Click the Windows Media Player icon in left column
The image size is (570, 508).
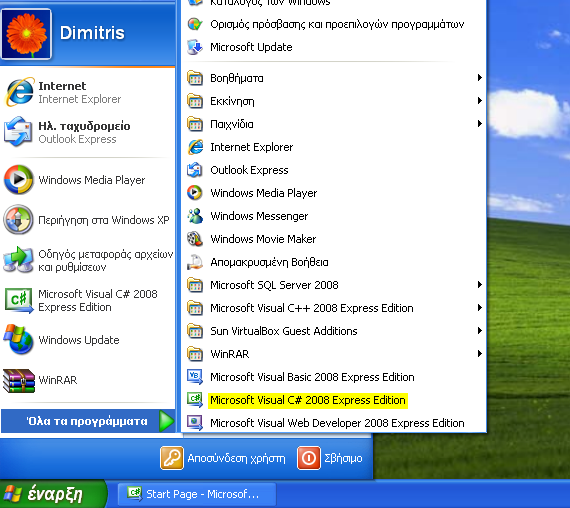(x=19, y=180)
